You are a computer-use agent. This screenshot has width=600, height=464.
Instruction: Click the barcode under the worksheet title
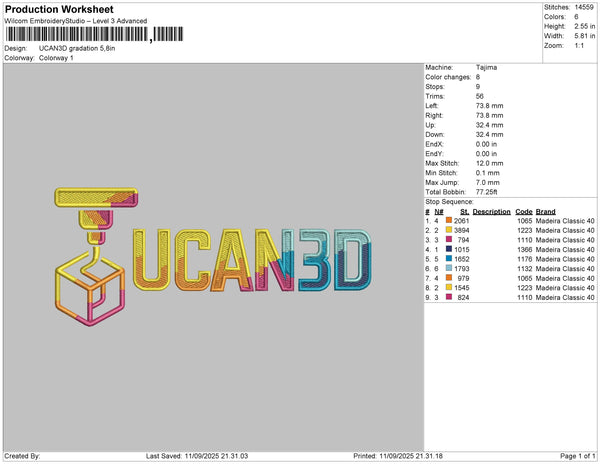[x=94, y=34]
